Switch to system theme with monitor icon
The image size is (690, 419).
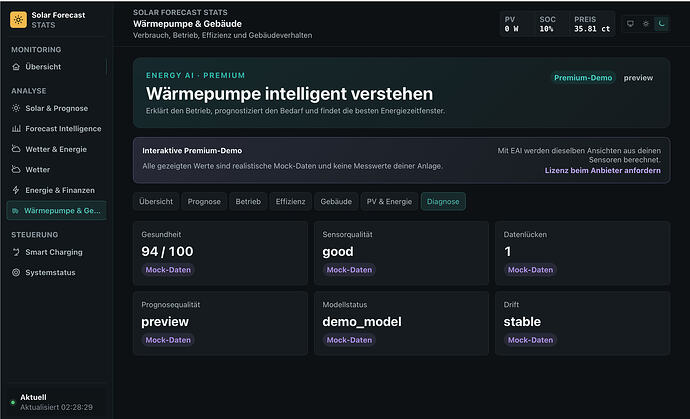coord(630,24)
